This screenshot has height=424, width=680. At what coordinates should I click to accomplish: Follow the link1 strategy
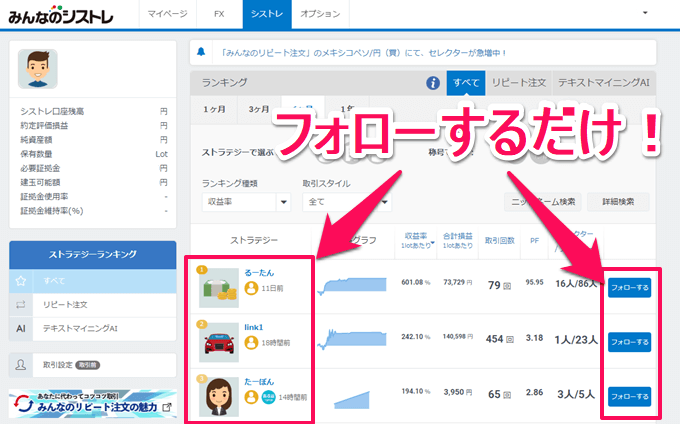(x=629, y=342)
